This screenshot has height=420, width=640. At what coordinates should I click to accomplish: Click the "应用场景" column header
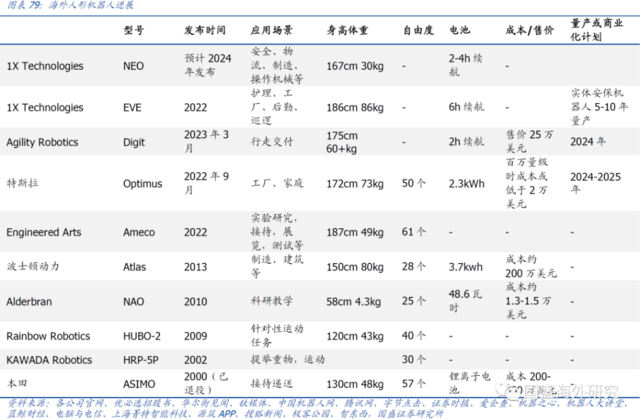pyautogui.click(x=271, y=30)
